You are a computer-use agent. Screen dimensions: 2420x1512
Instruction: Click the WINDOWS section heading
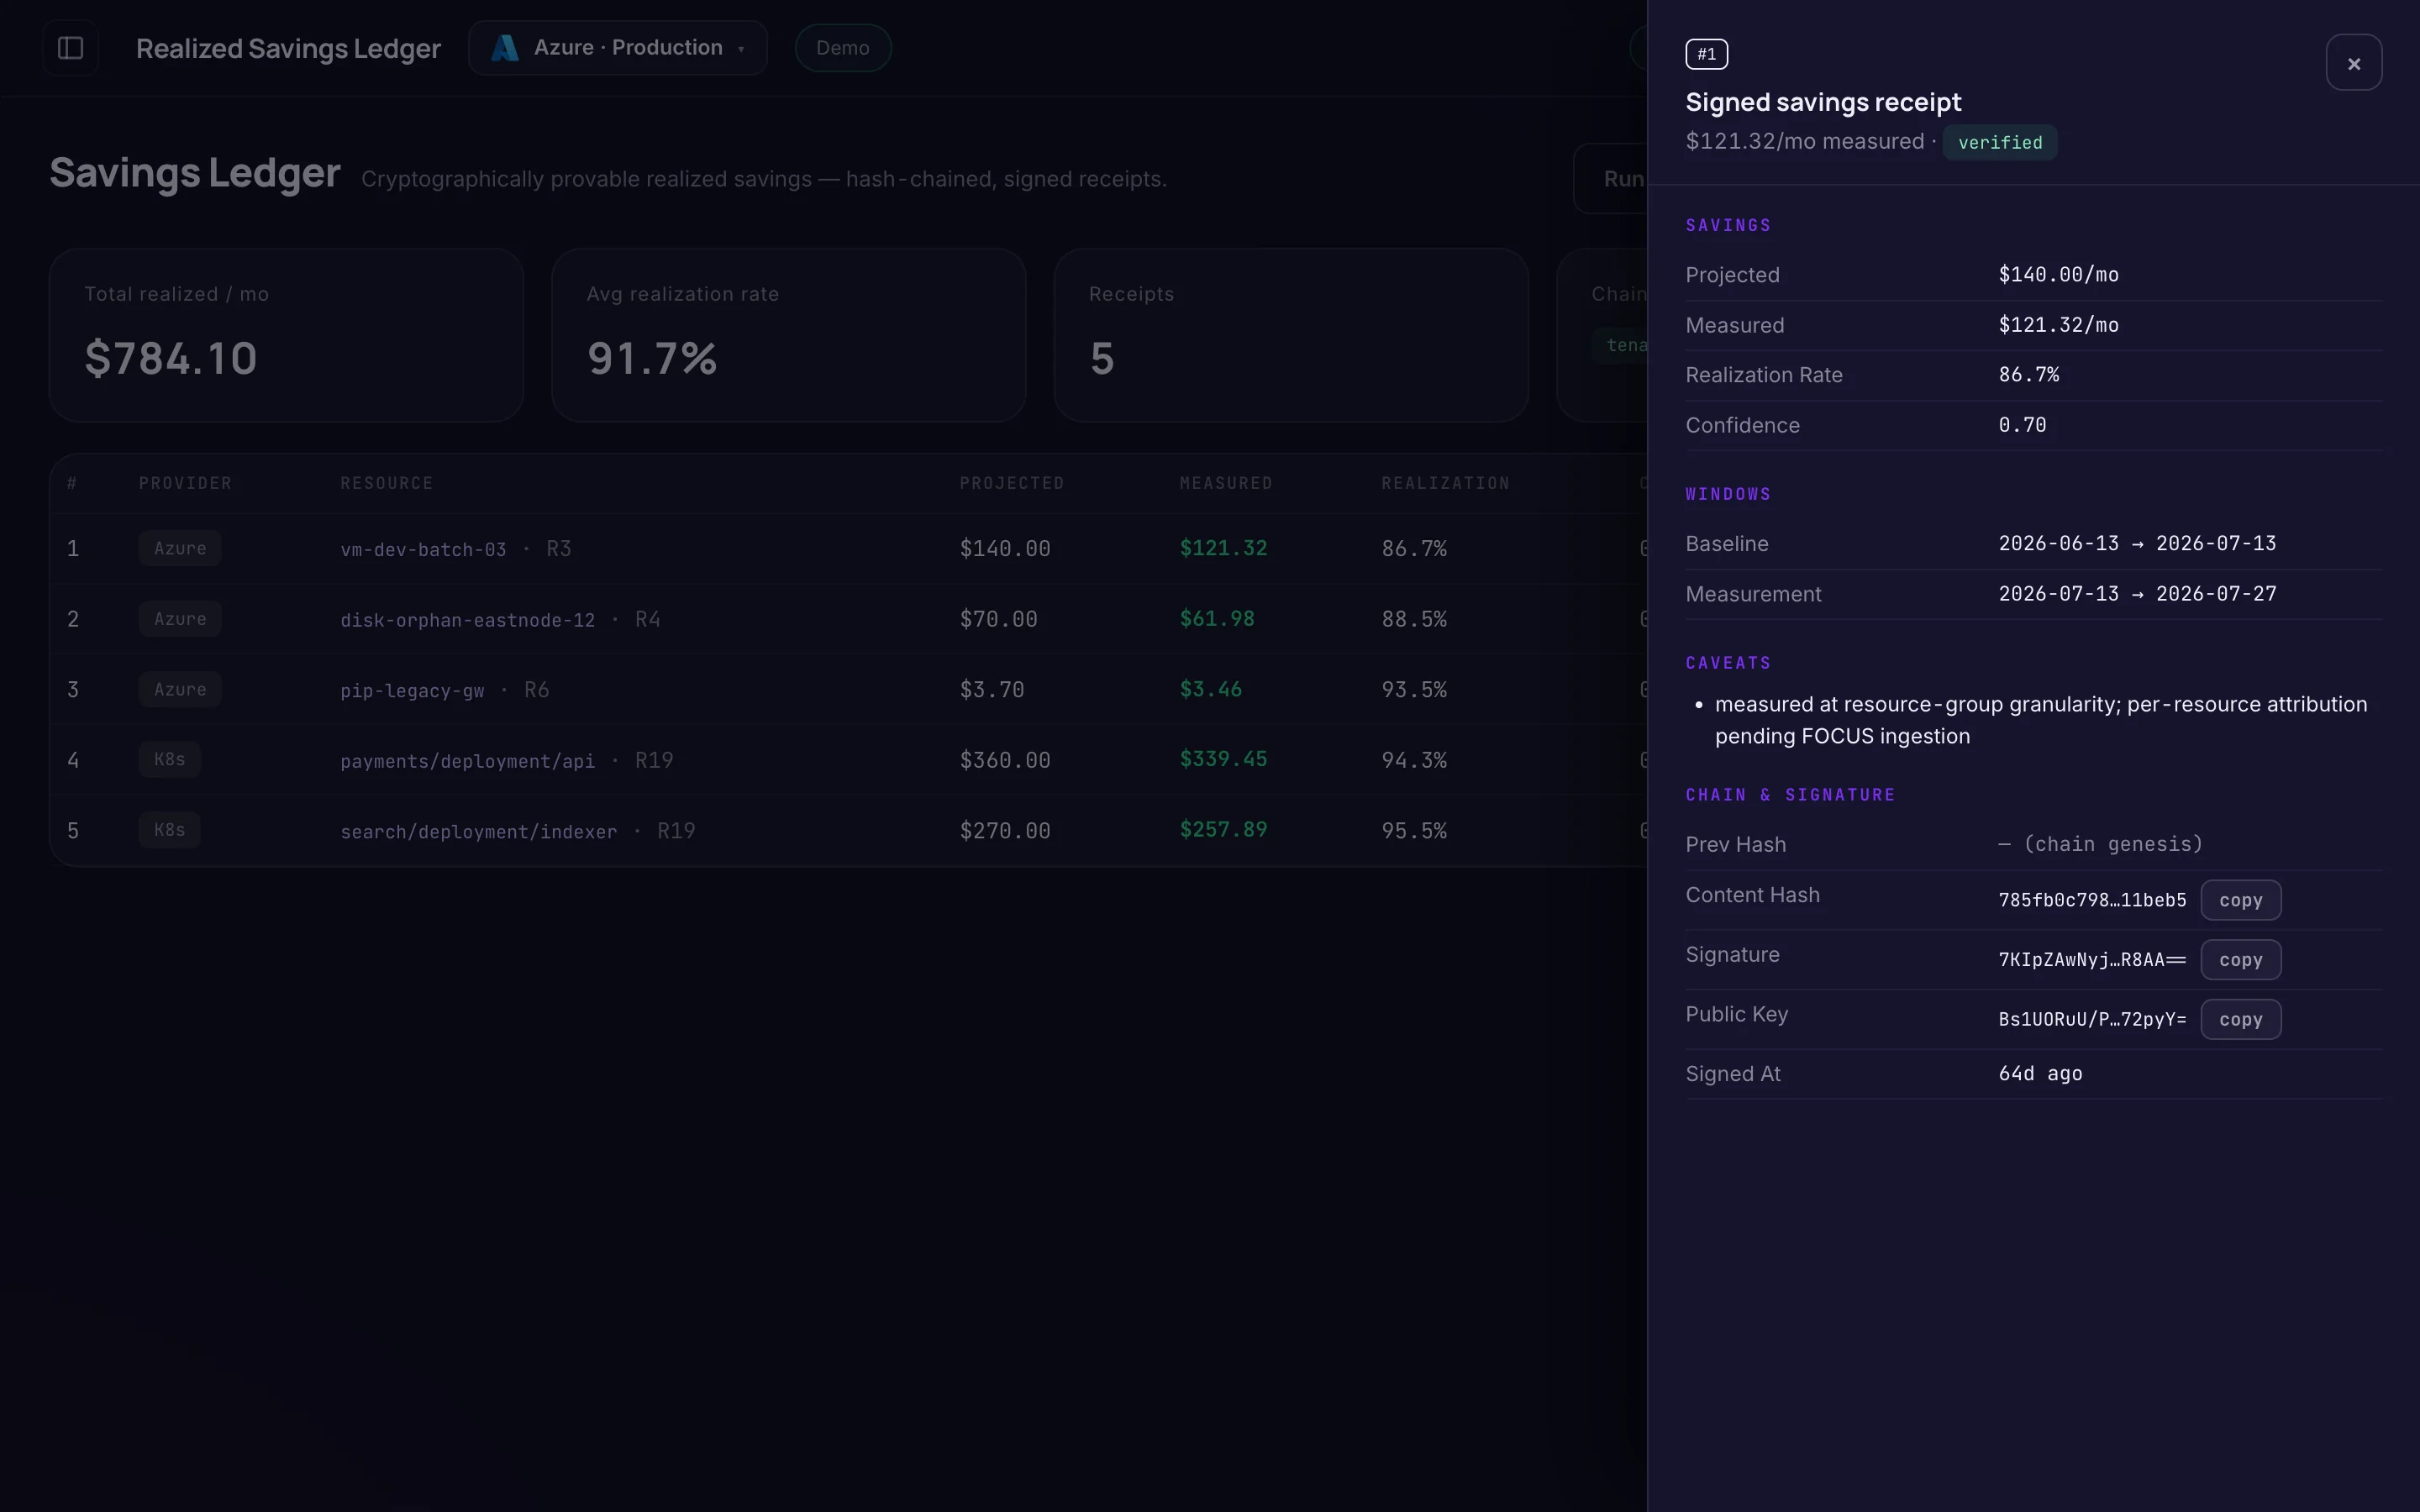(1728, 494)
